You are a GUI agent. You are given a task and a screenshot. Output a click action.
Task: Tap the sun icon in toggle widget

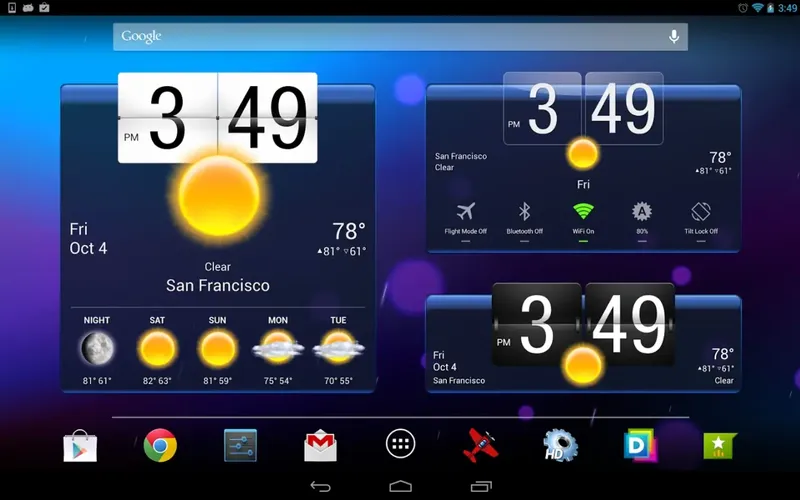(x=583, y=154)
